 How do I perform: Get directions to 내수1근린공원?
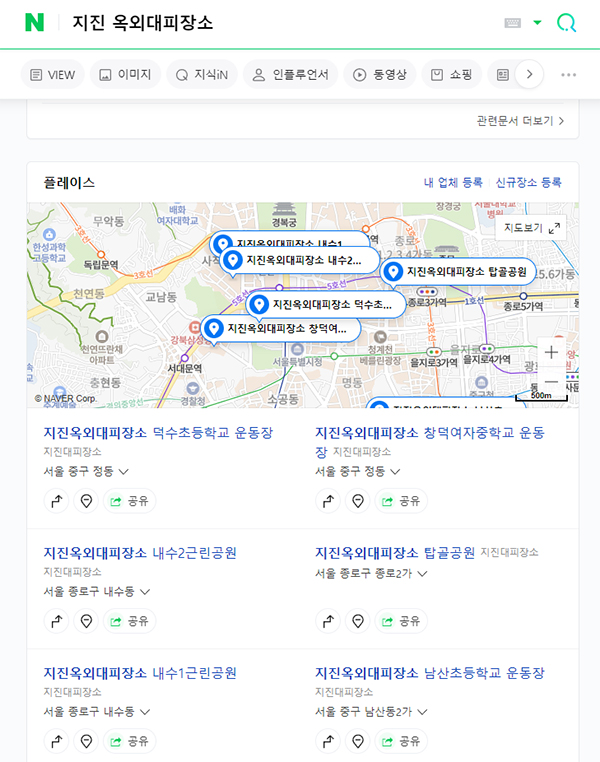pyautogui.click(x=57, y=741)
